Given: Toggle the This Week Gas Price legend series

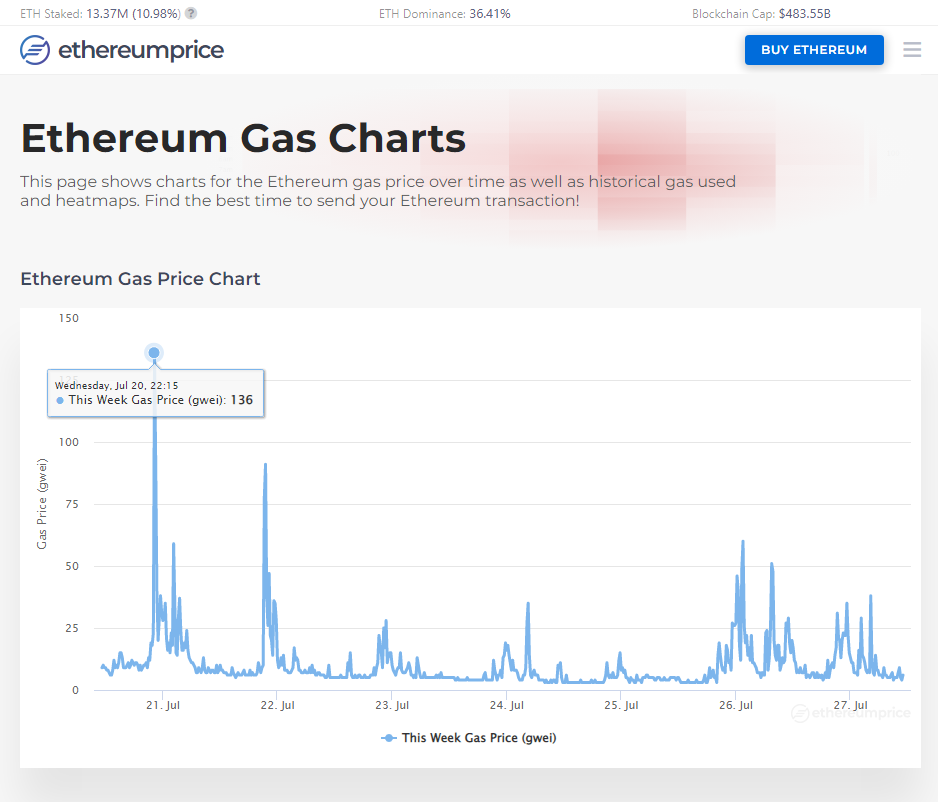Looking at the screenshot, I should click(x=478, y=738).
